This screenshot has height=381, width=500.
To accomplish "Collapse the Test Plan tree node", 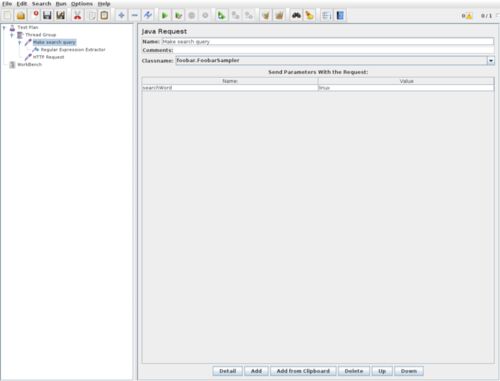I will coord(4,27).
